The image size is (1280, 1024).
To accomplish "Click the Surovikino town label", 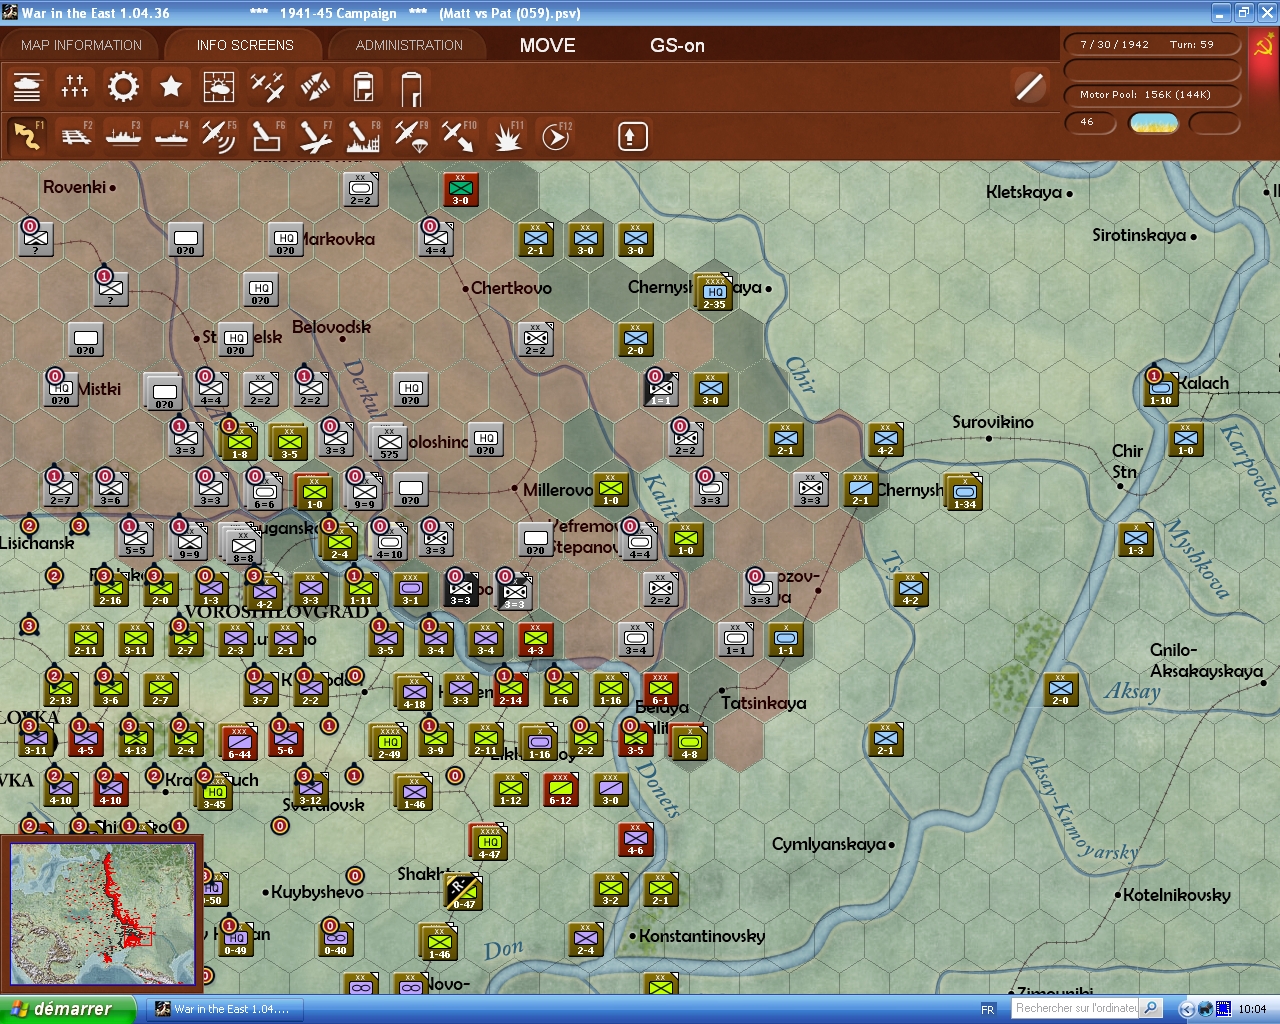I will click(x=993, y=422).
